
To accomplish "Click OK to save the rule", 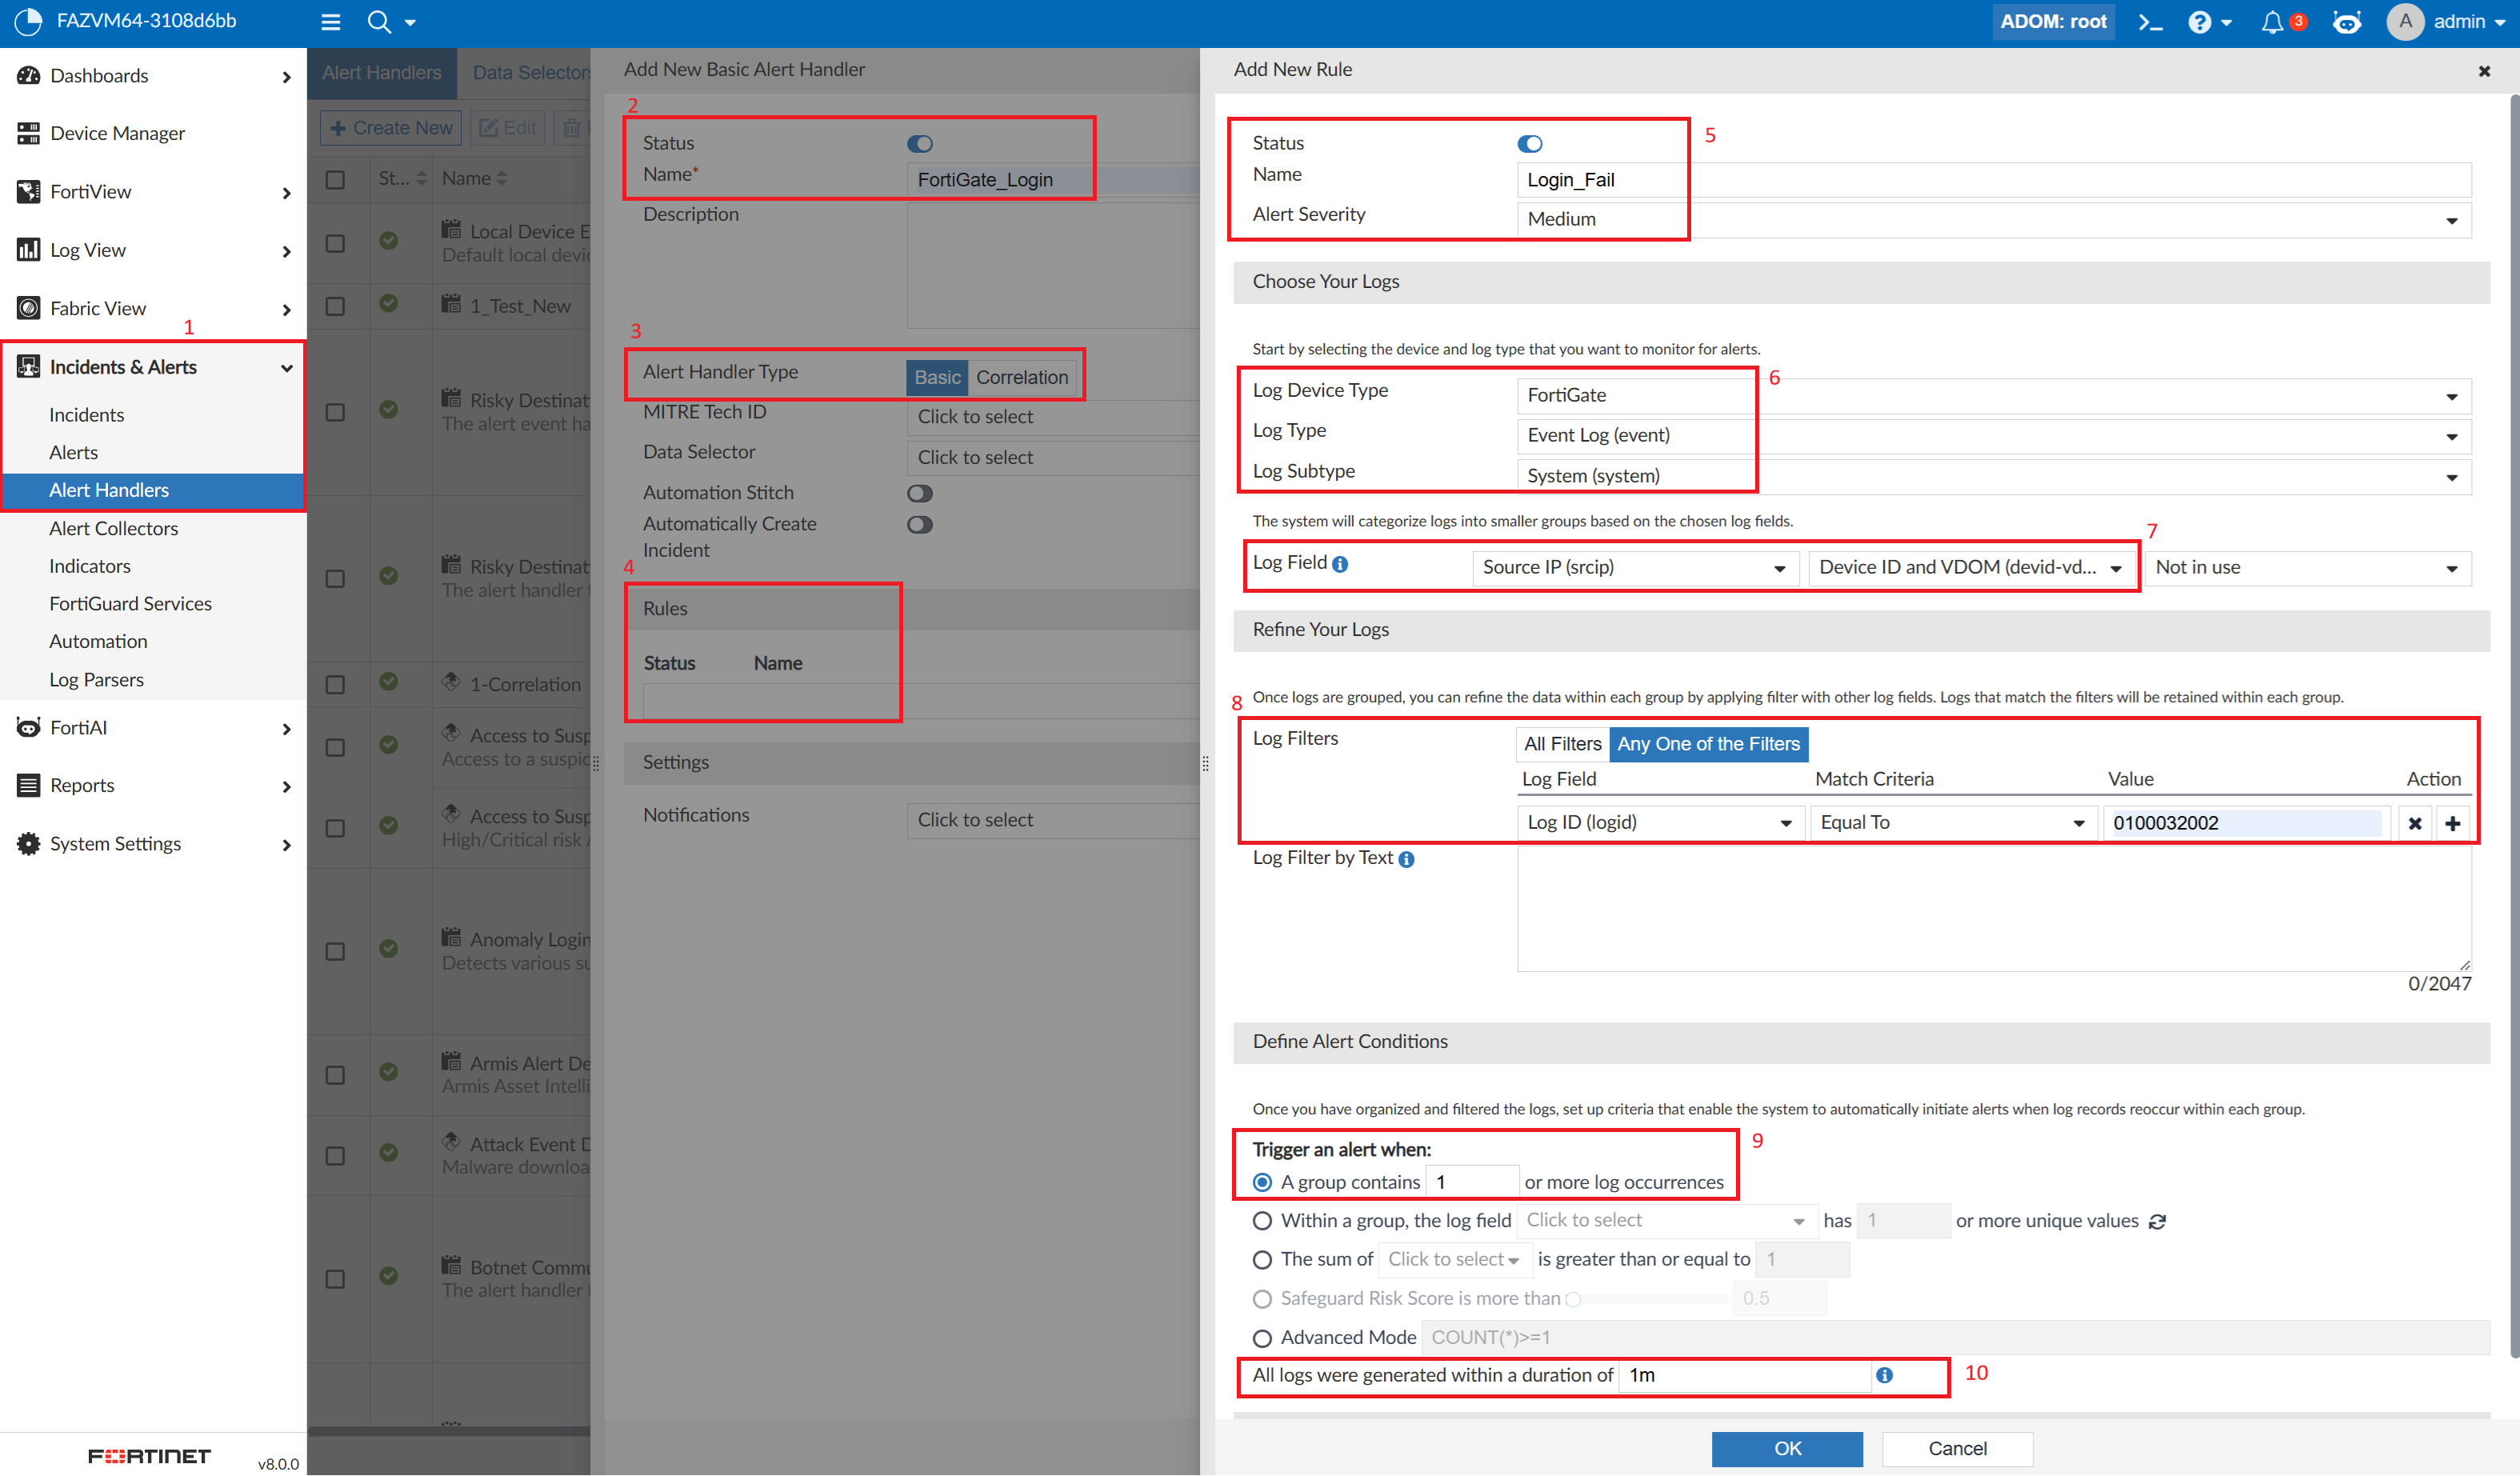I will (x=1787, y=1449).
